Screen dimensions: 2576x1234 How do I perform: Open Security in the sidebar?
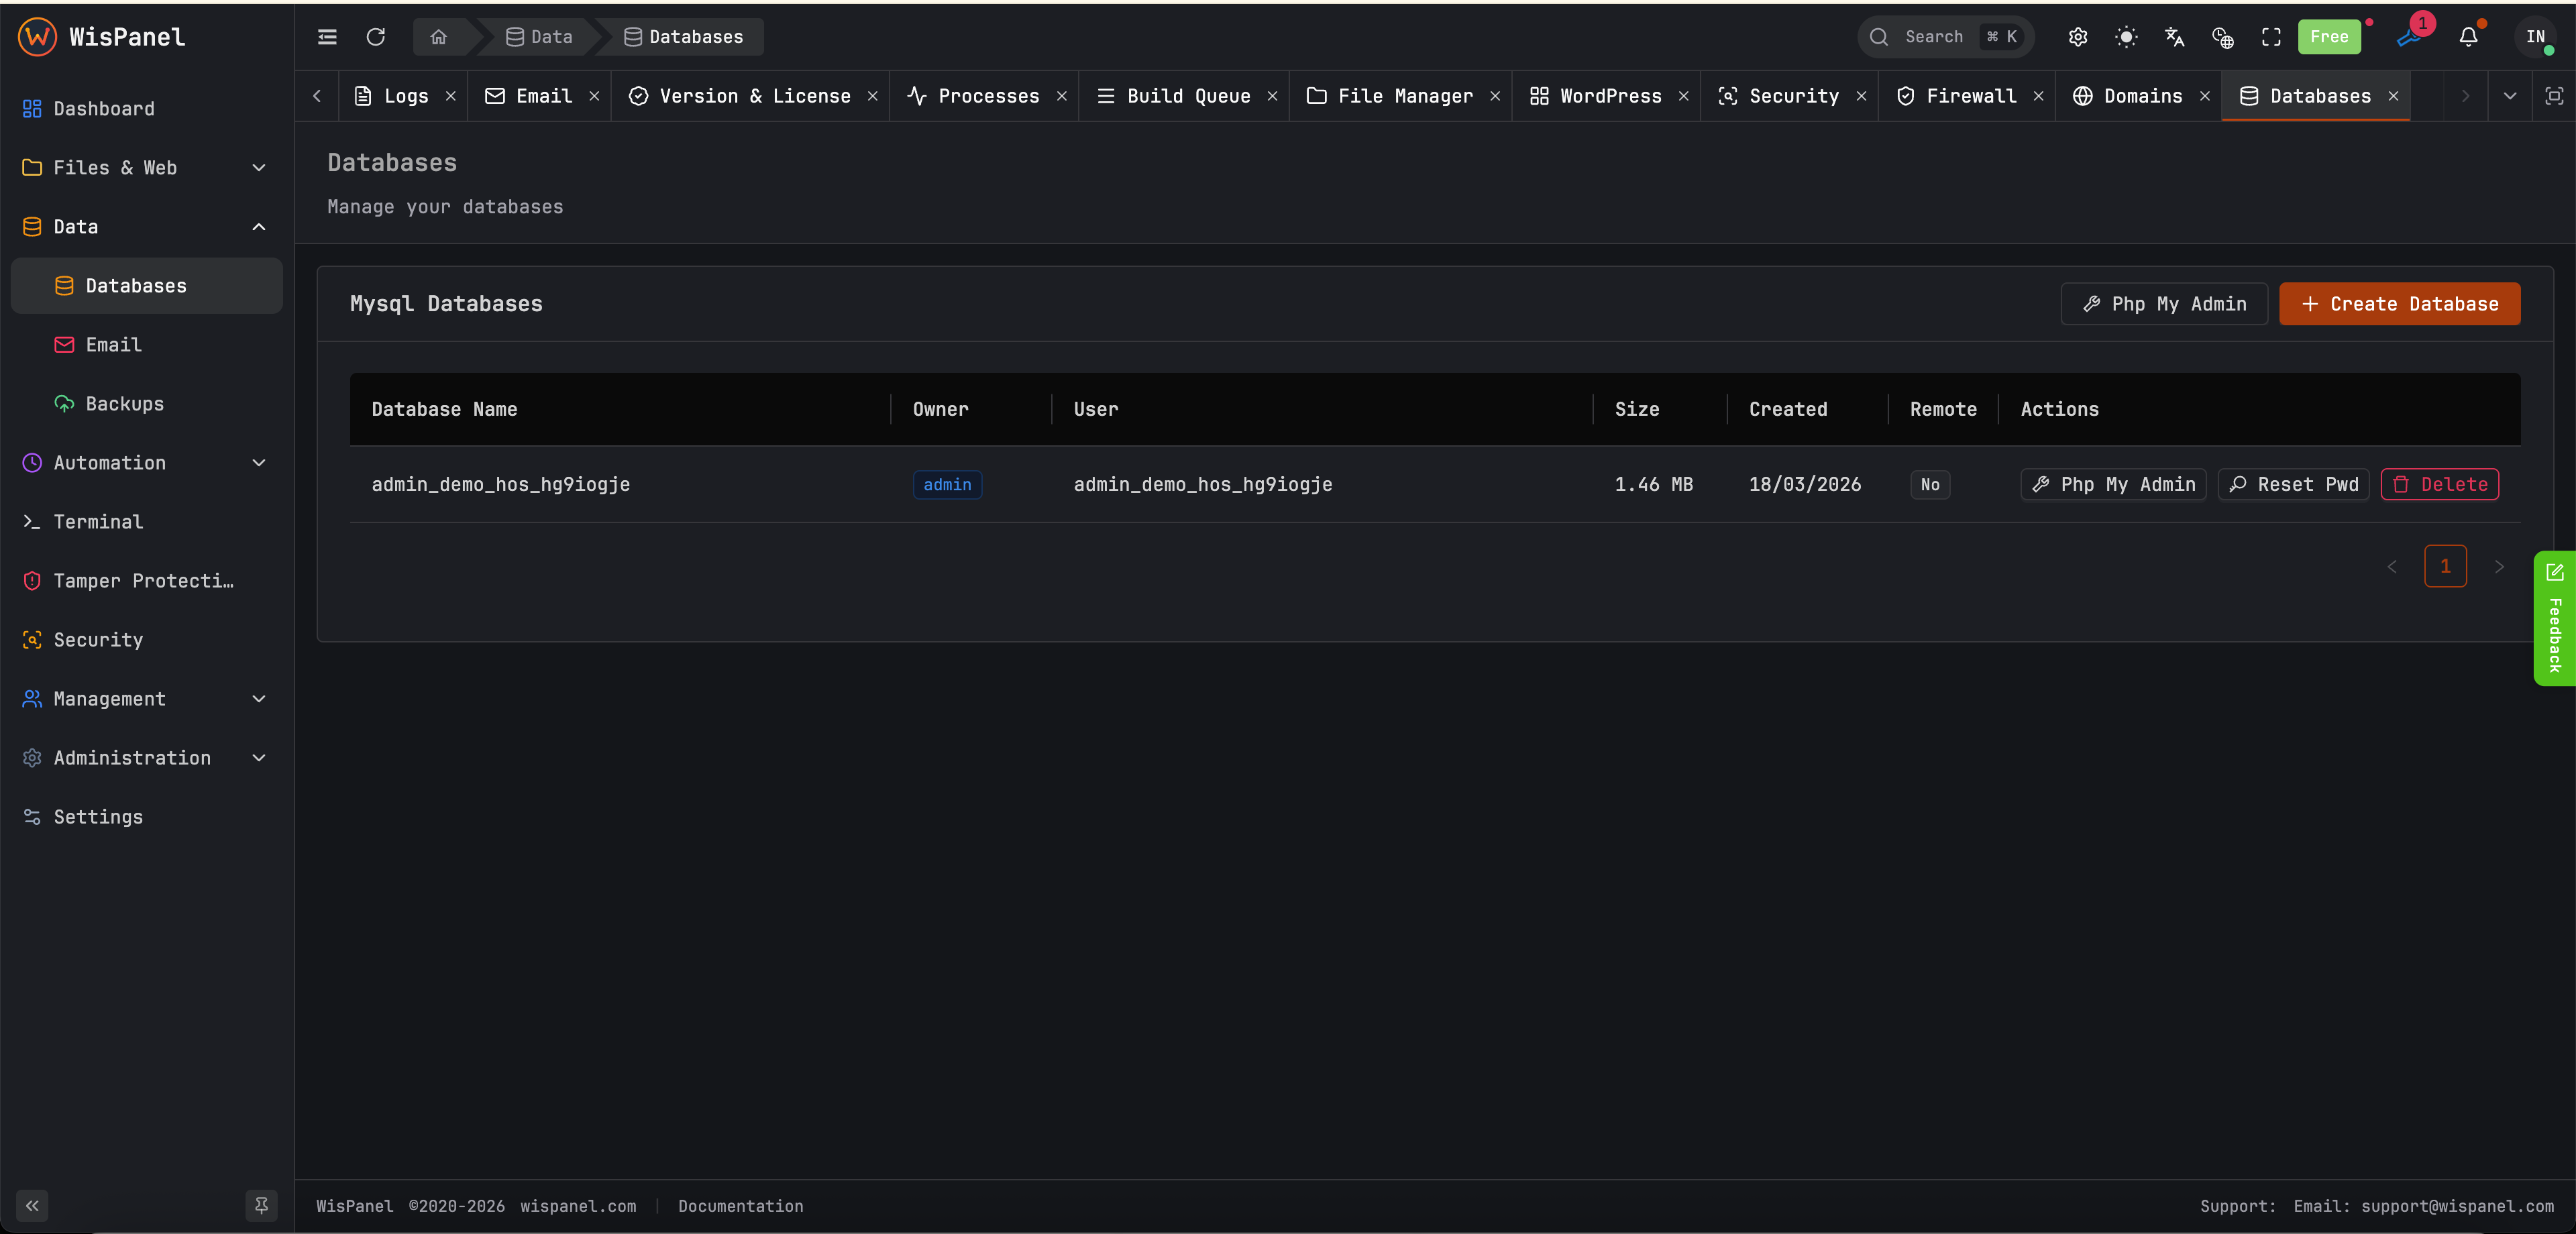tap(147, 640)
